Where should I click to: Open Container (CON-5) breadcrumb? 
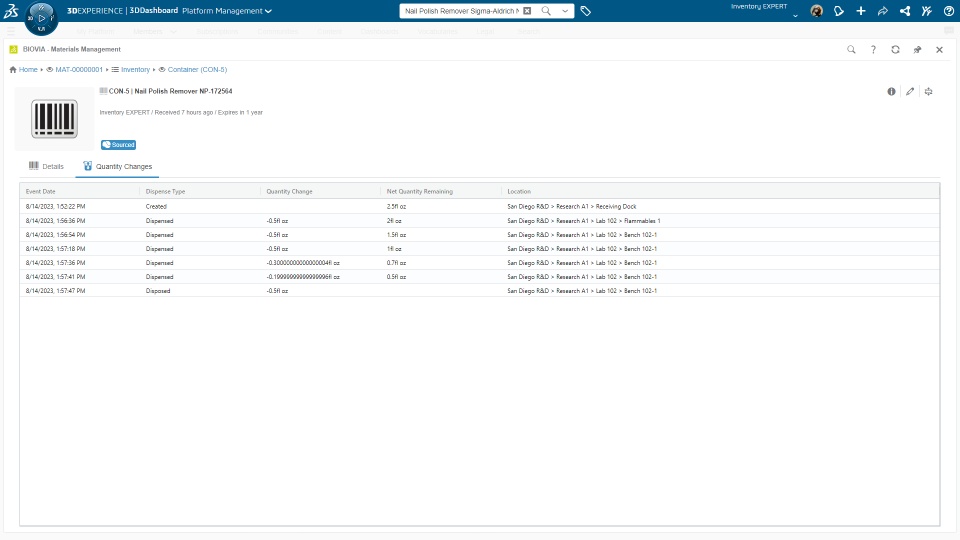[197, 70]
